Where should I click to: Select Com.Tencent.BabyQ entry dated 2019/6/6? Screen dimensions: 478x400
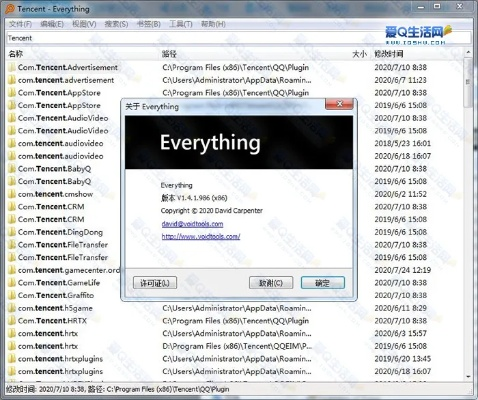(54, 181)
